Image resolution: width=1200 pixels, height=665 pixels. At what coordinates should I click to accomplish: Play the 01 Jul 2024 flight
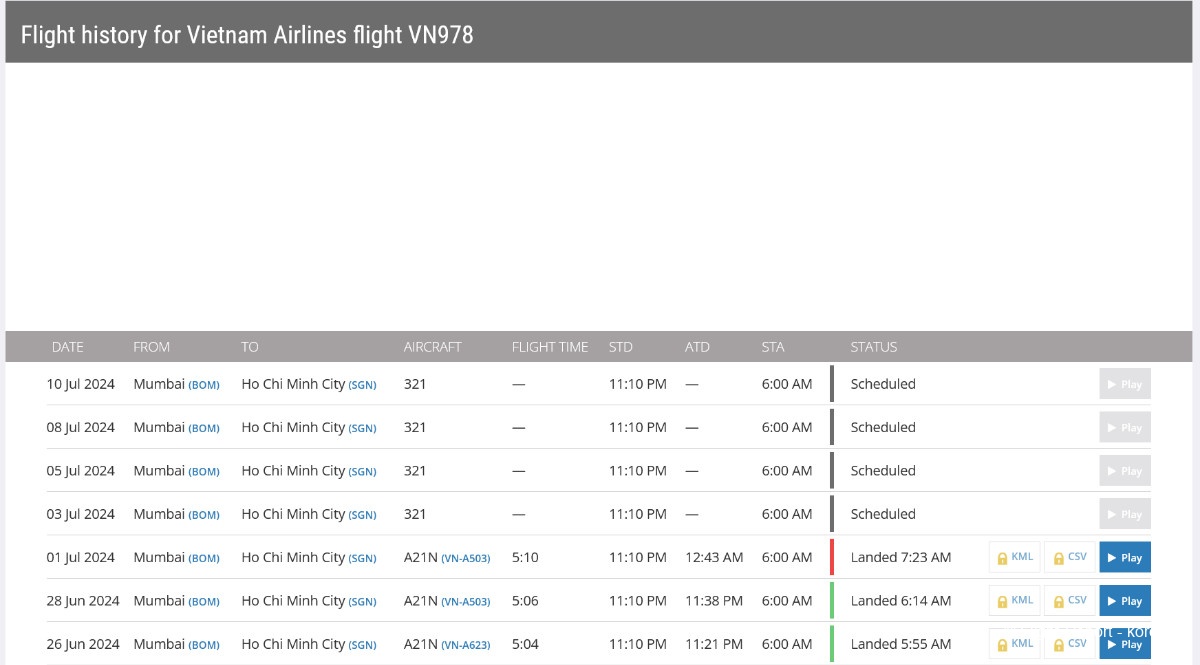tap(1125, 557)
